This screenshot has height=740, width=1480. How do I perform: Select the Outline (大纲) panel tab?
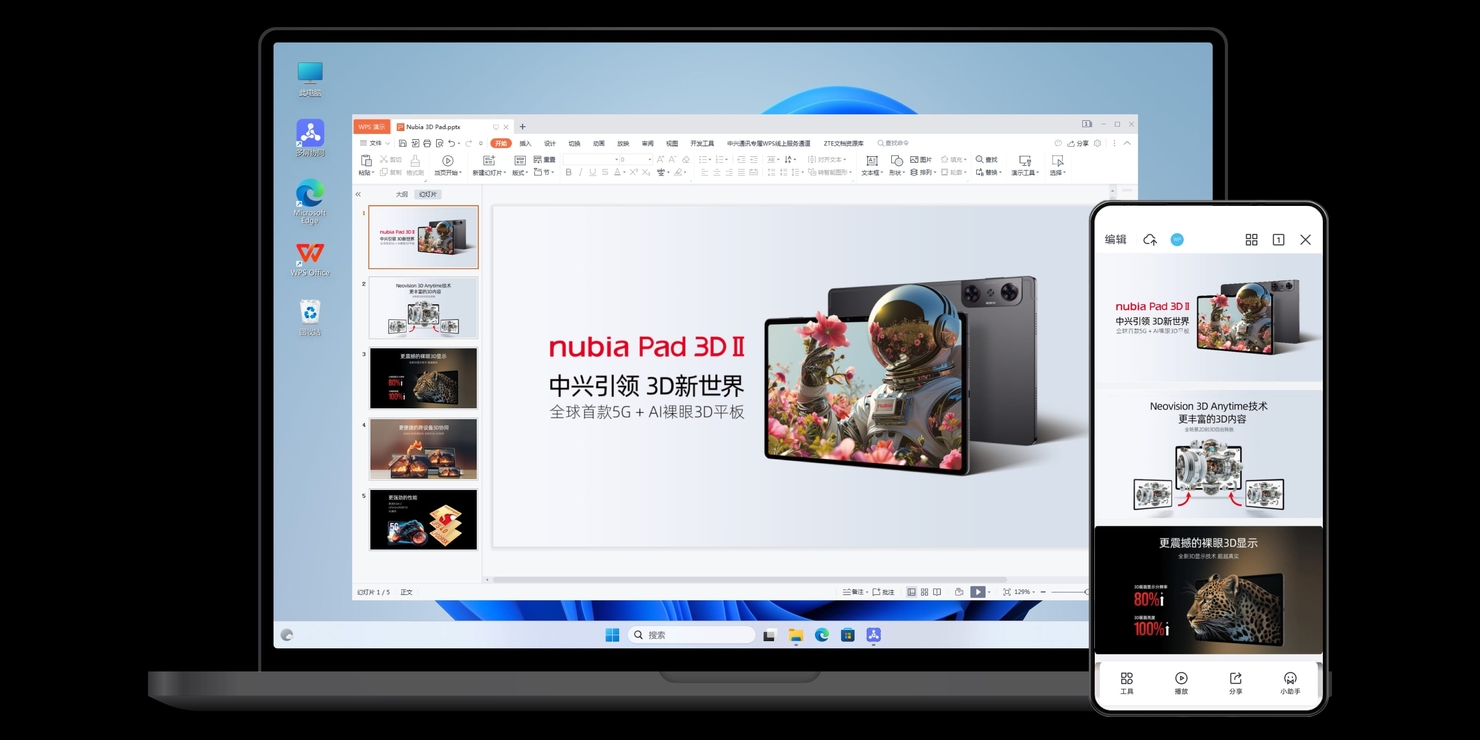(x=401, y=194)
